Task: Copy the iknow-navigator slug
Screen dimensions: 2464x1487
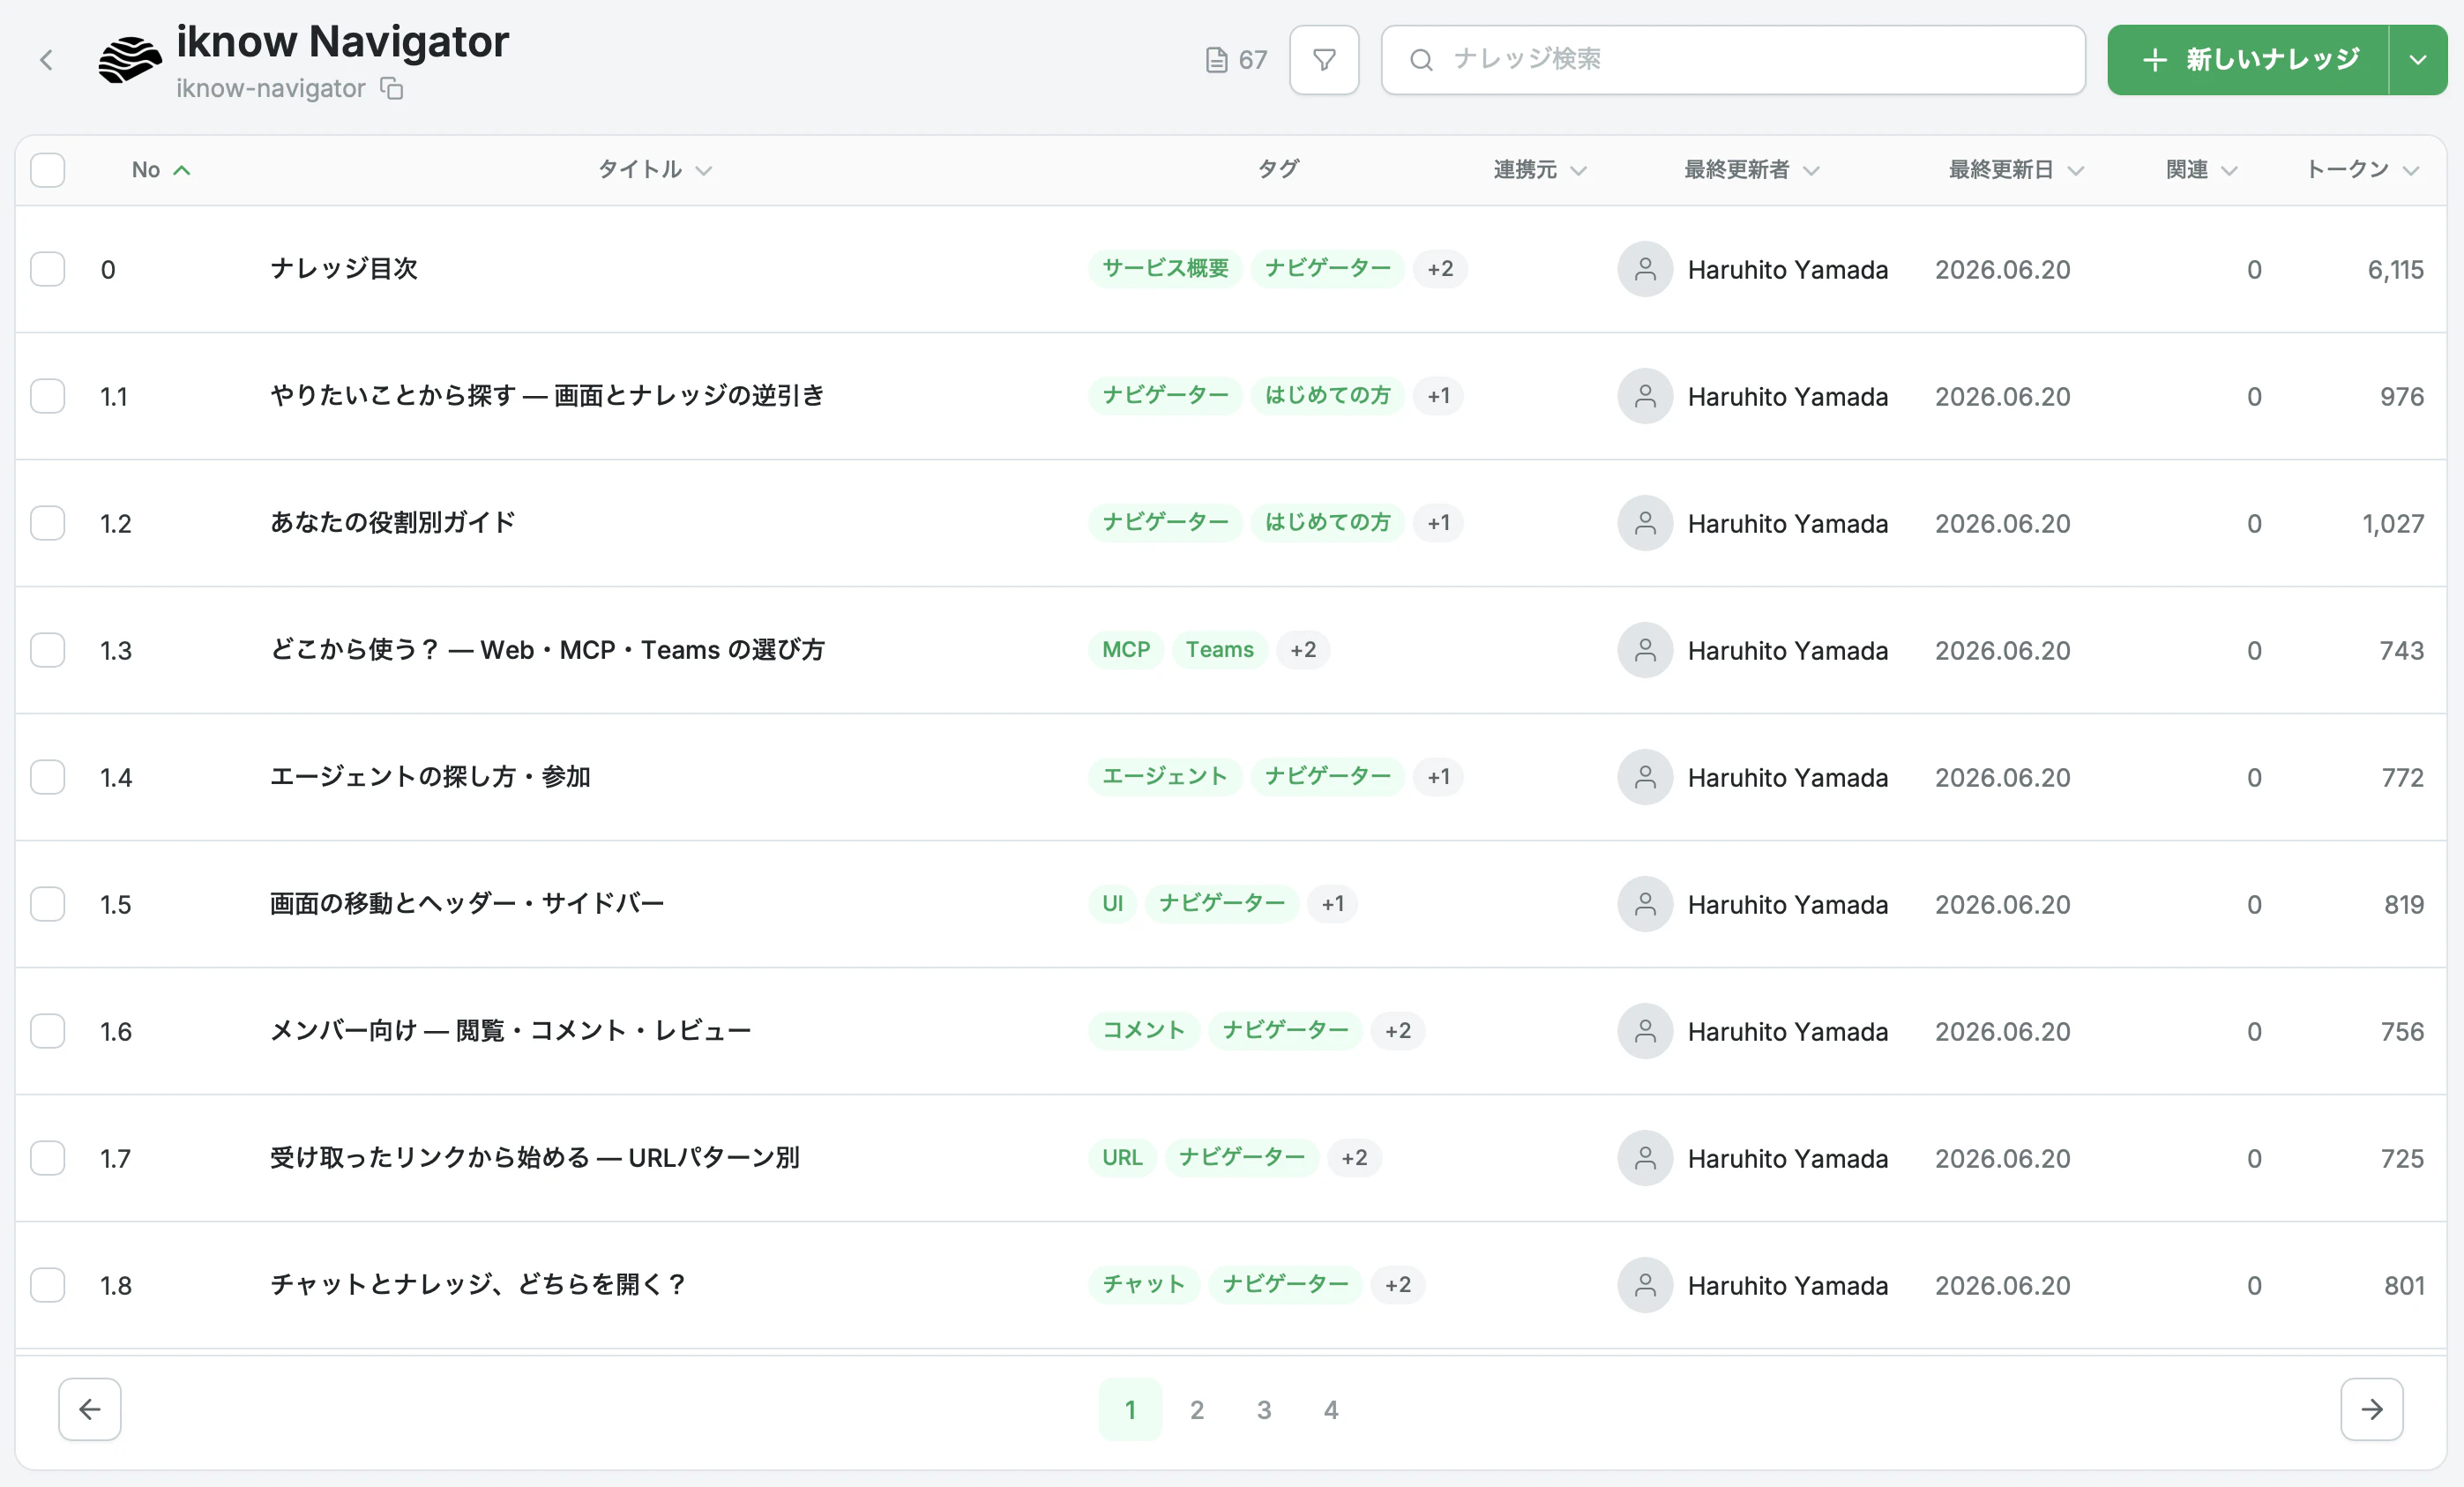Action: (392, 89)
